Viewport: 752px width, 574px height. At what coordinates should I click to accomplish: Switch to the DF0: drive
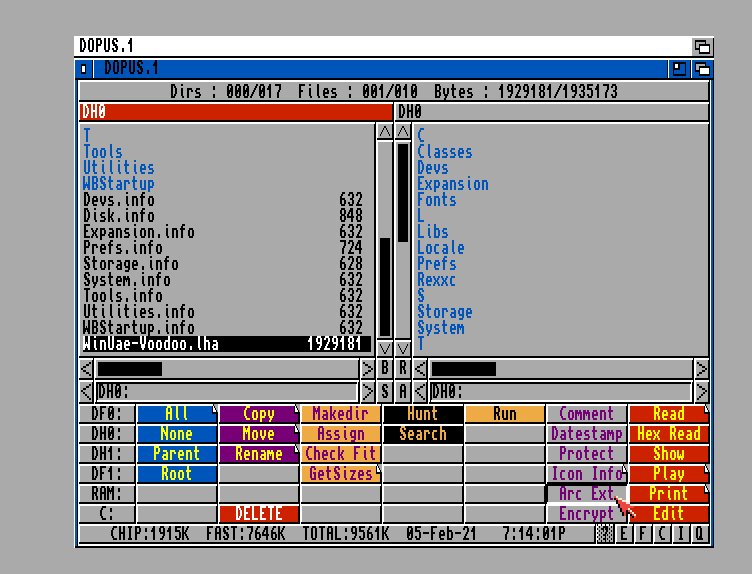coord(106,414)
